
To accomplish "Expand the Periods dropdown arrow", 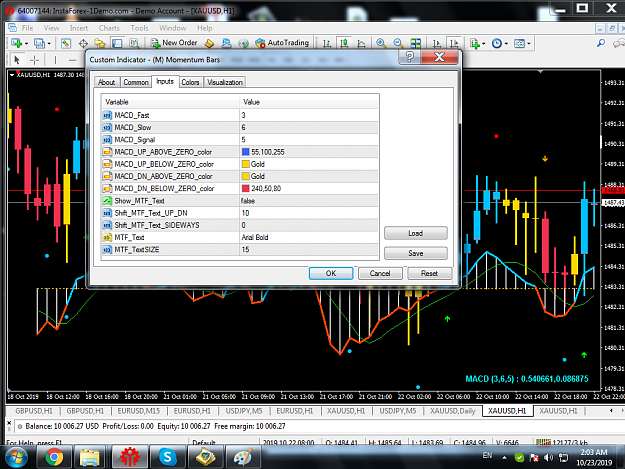I will (x=506, y=43).
